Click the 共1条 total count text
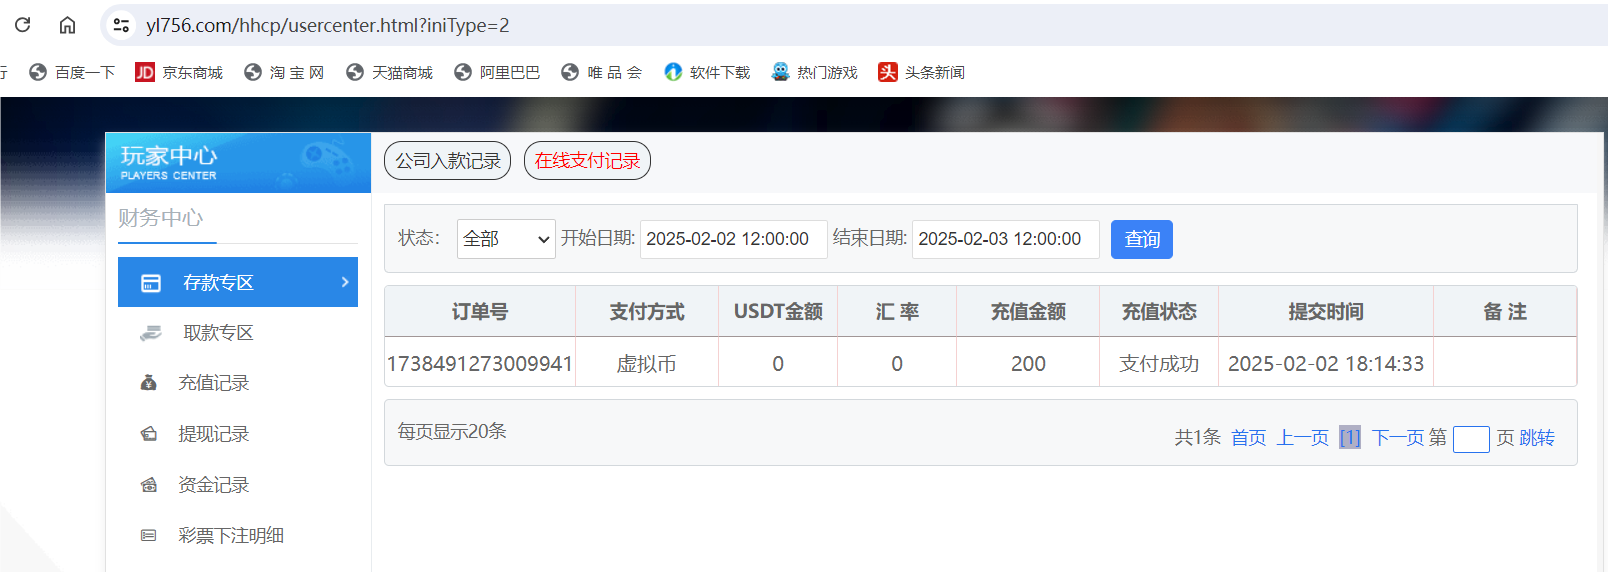The image size is (1608, 572). [x=1197, y=438]
